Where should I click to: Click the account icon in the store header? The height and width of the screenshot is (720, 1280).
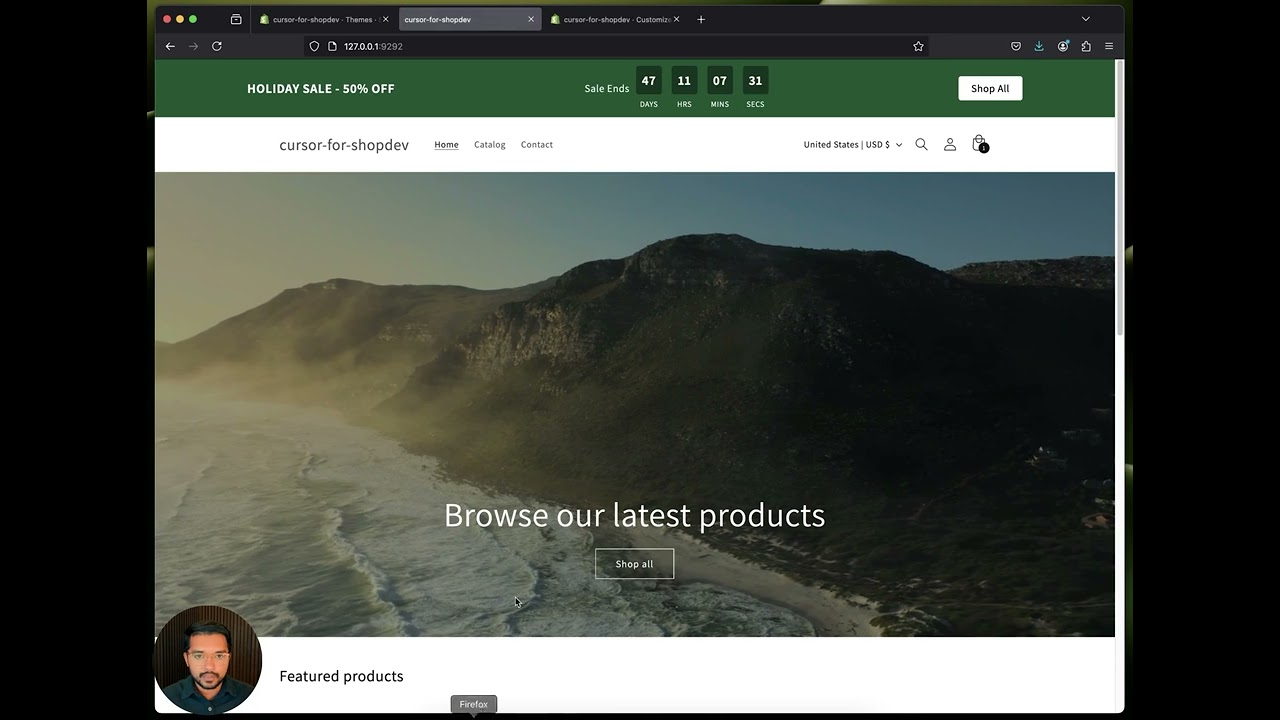[x=950, y=144]
